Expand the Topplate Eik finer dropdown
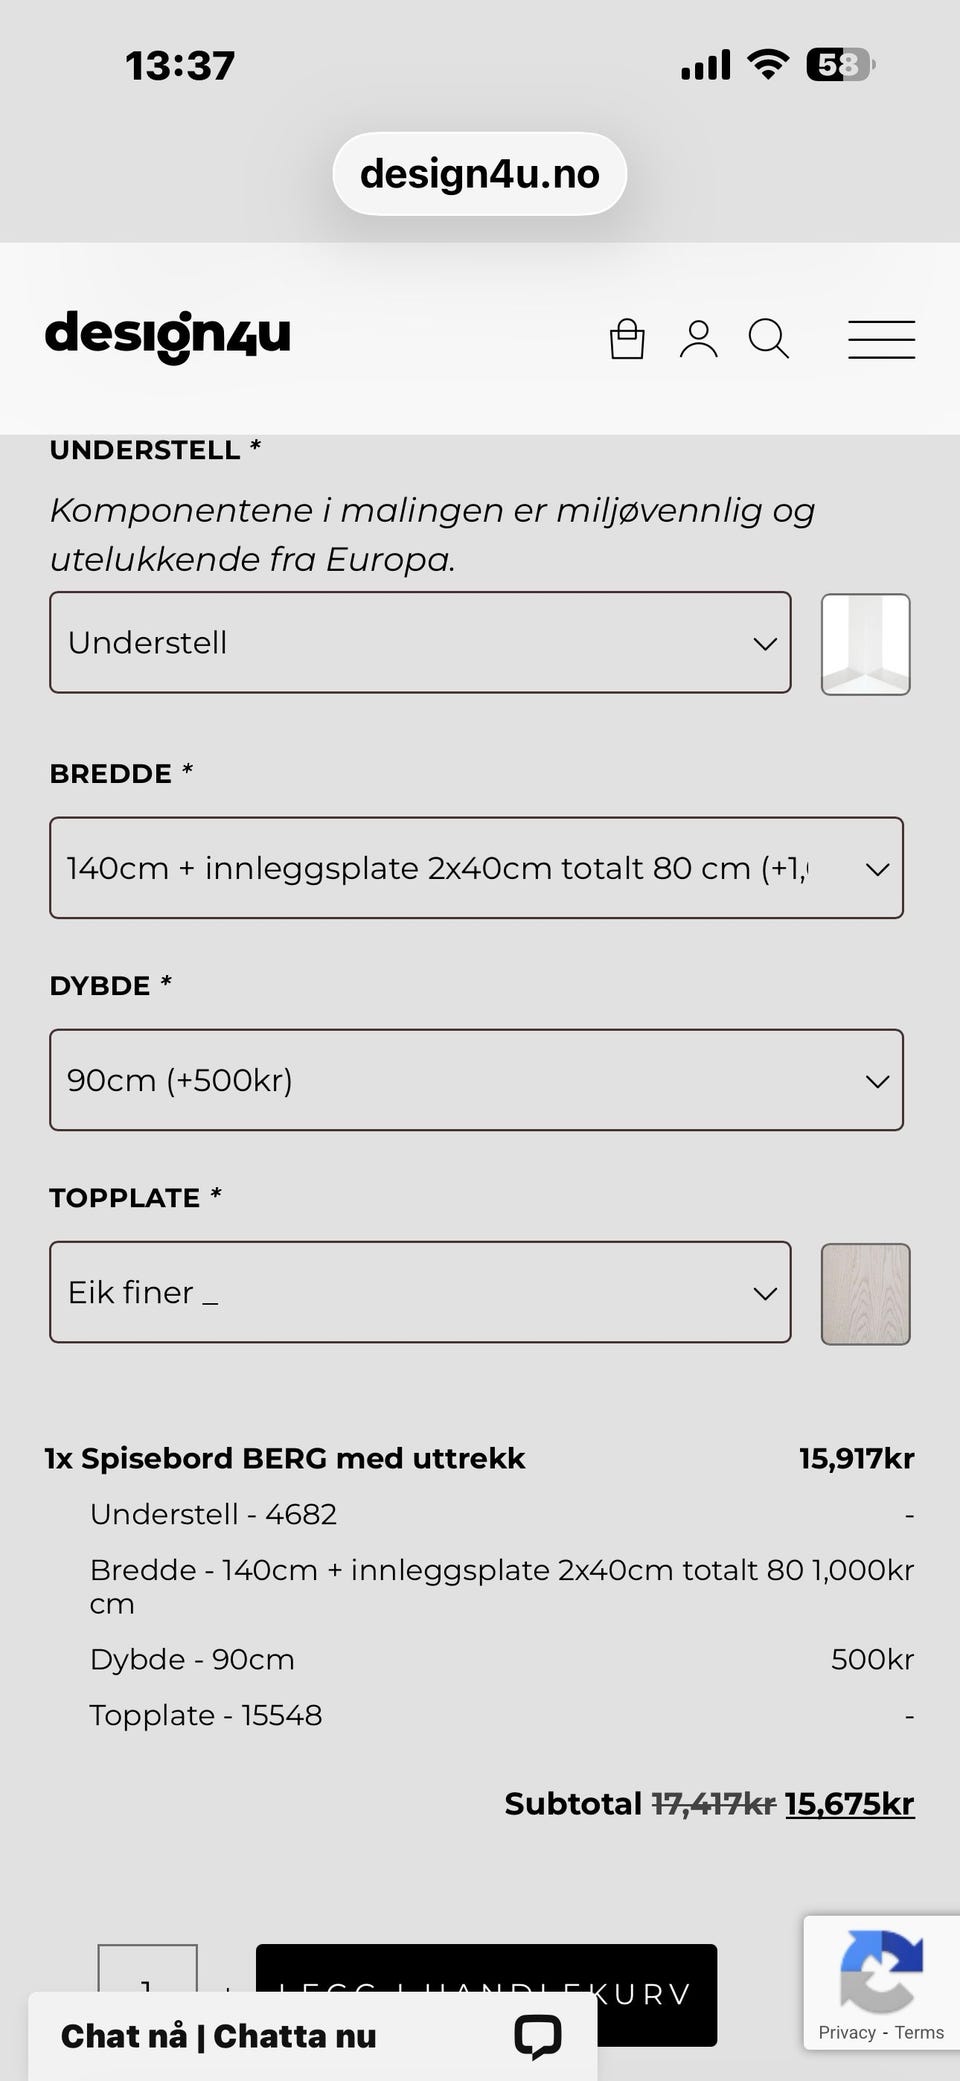The height and width of the screenshot is (2081, 960). (420, 1292)
